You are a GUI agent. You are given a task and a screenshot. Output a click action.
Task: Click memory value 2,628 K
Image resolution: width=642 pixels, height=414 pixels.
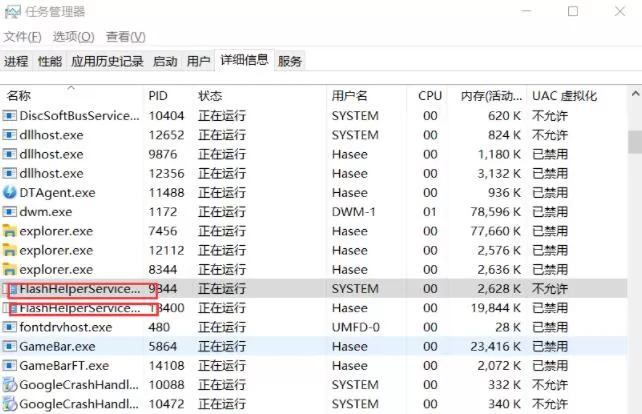[x=499, y=289]
